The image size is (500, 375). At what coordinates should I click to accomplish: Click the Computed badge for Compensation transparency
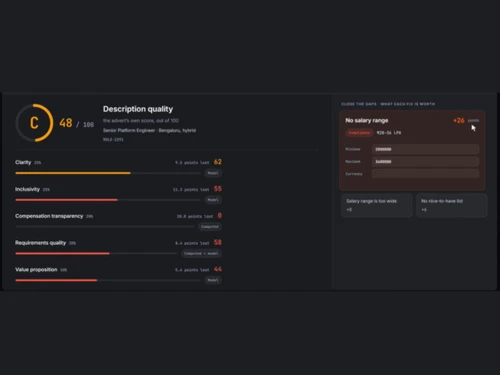click(x=210, y=227)
